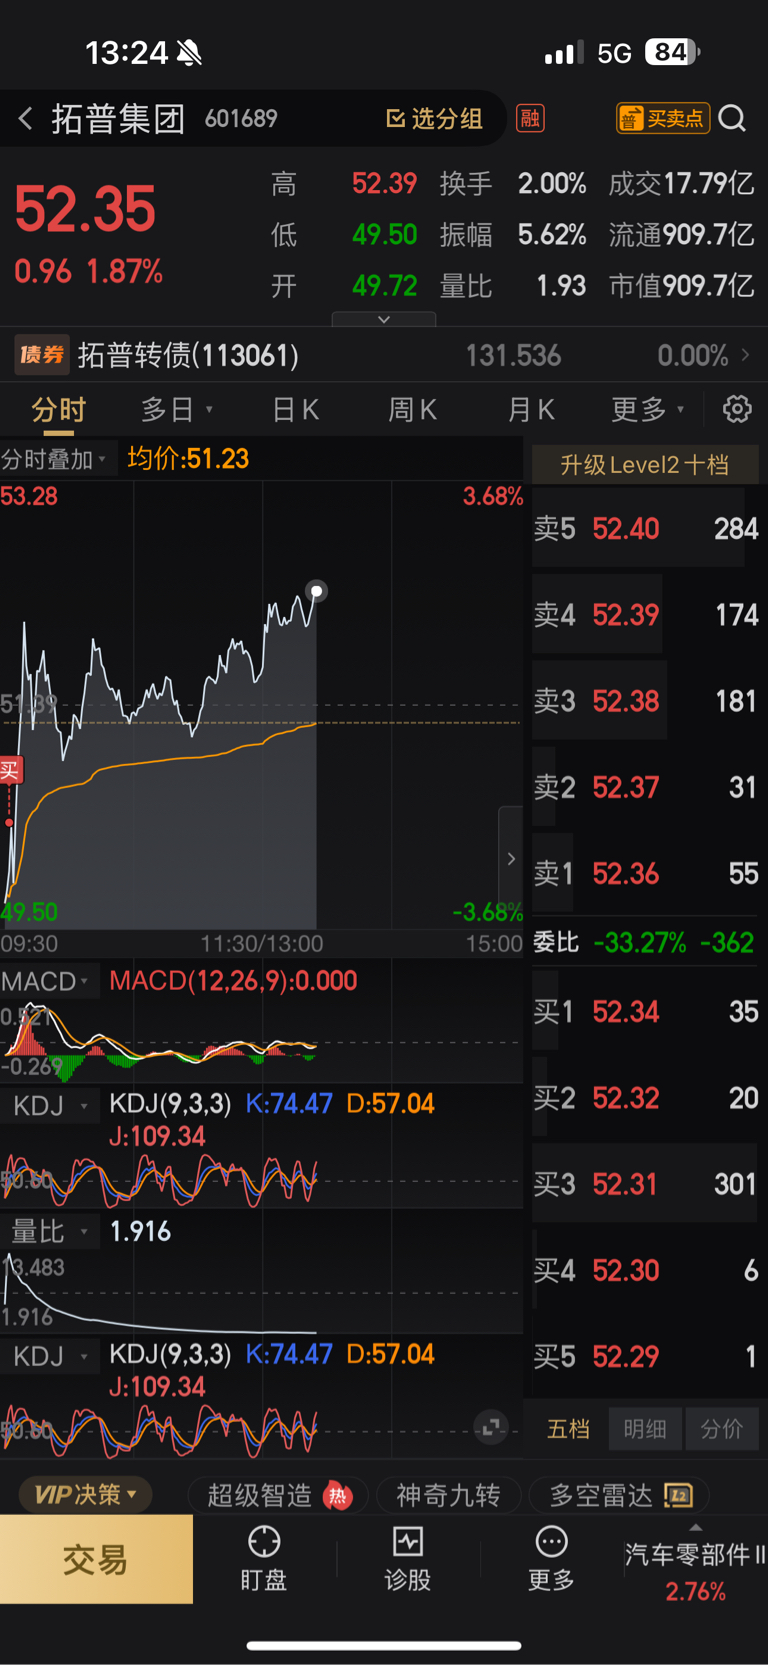Tap the stock name 拓普集团
The height and width of the screenshot is (1665, 768).
[118, 119]
